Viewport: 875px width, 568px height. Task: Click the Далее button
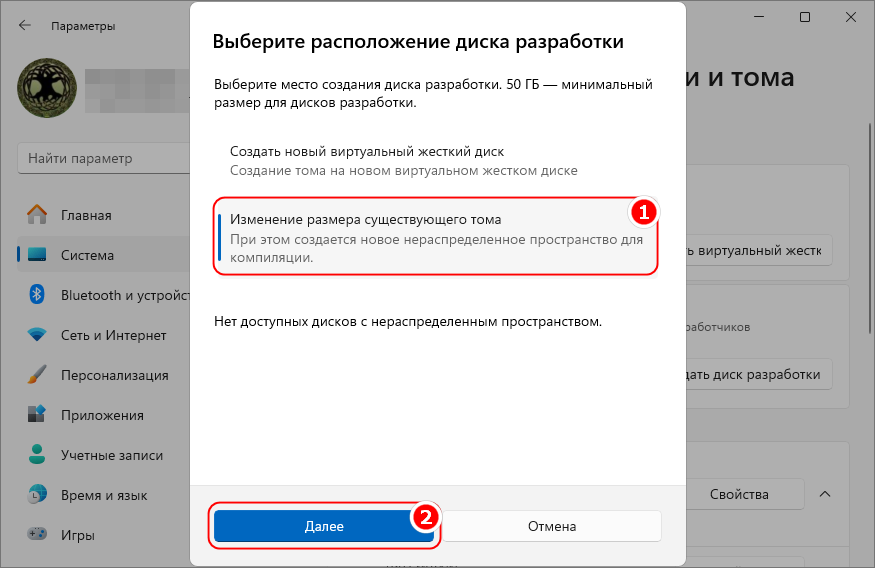coord(324,526)
